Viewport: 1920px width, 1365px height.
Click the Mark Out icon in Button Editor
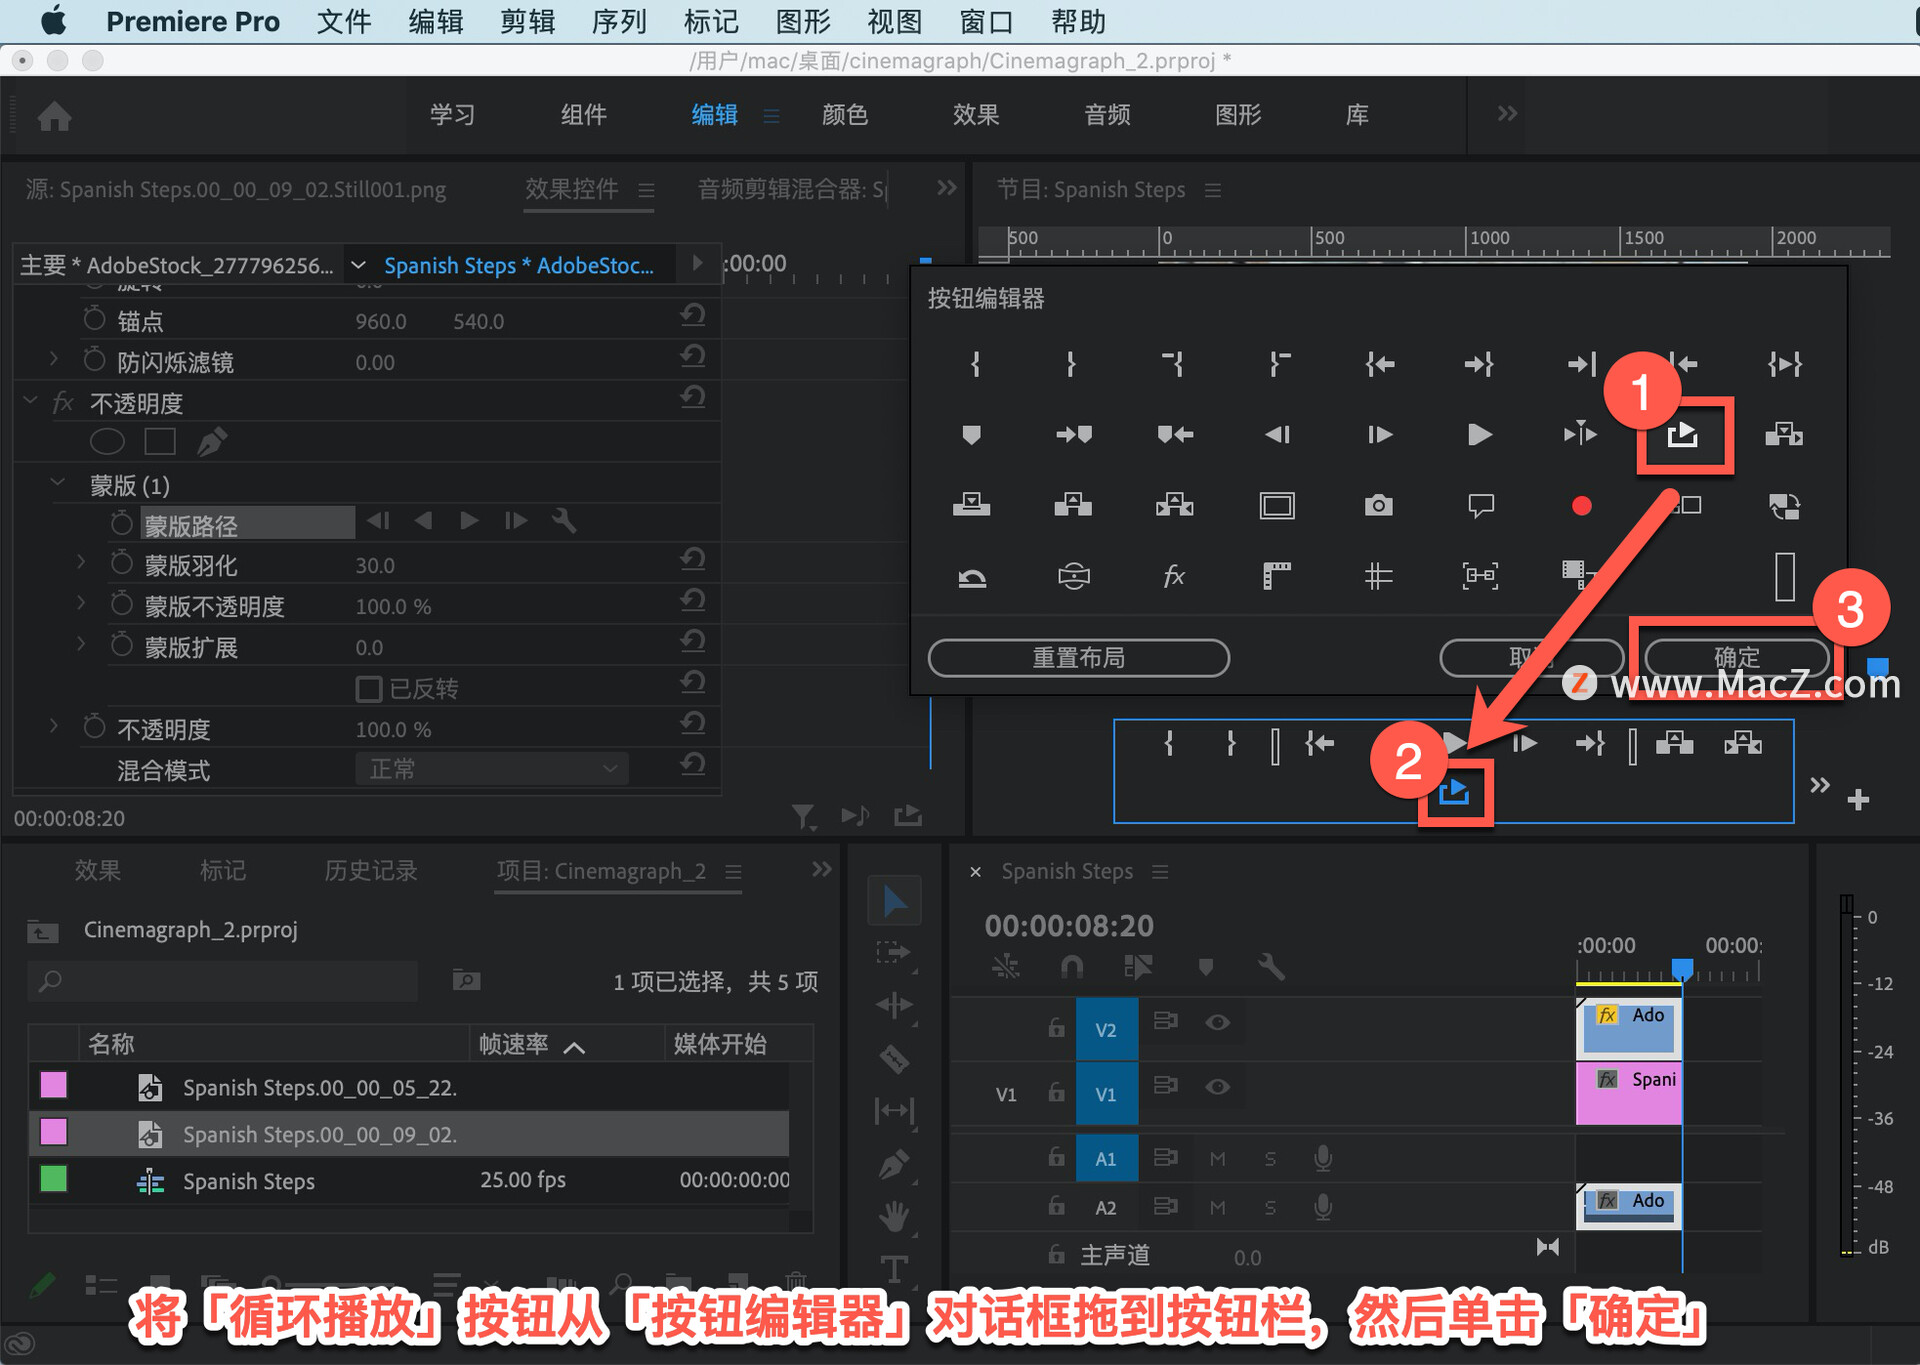[1071, 364]
